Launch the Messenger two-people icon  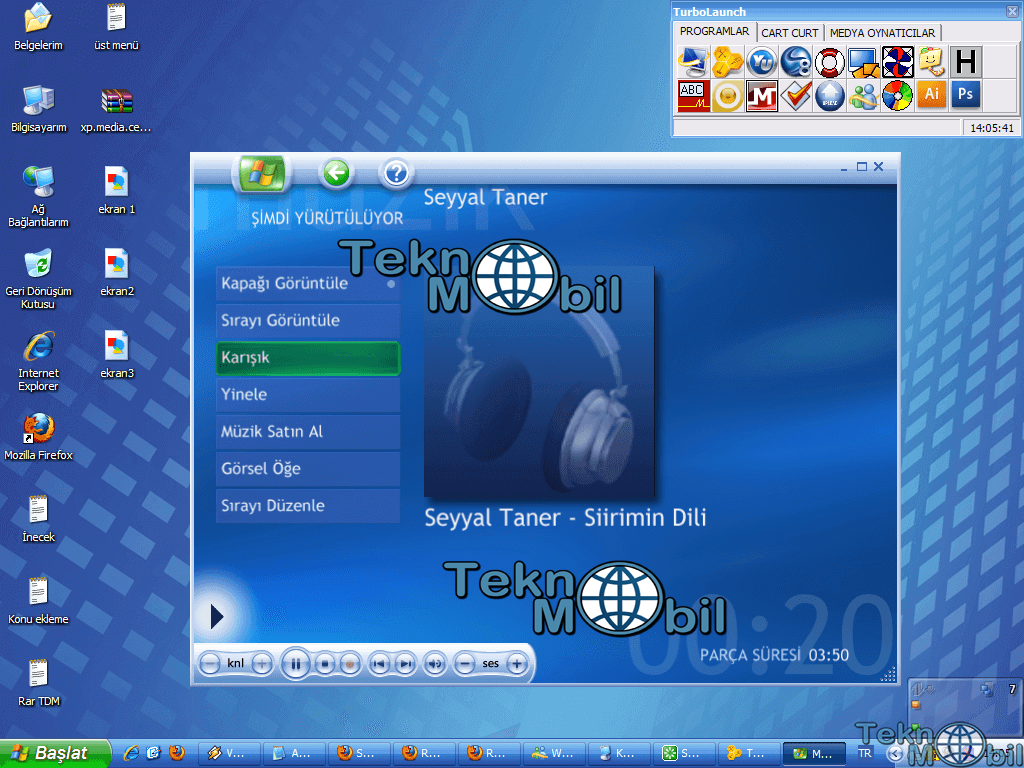click(x=863, y=96)
